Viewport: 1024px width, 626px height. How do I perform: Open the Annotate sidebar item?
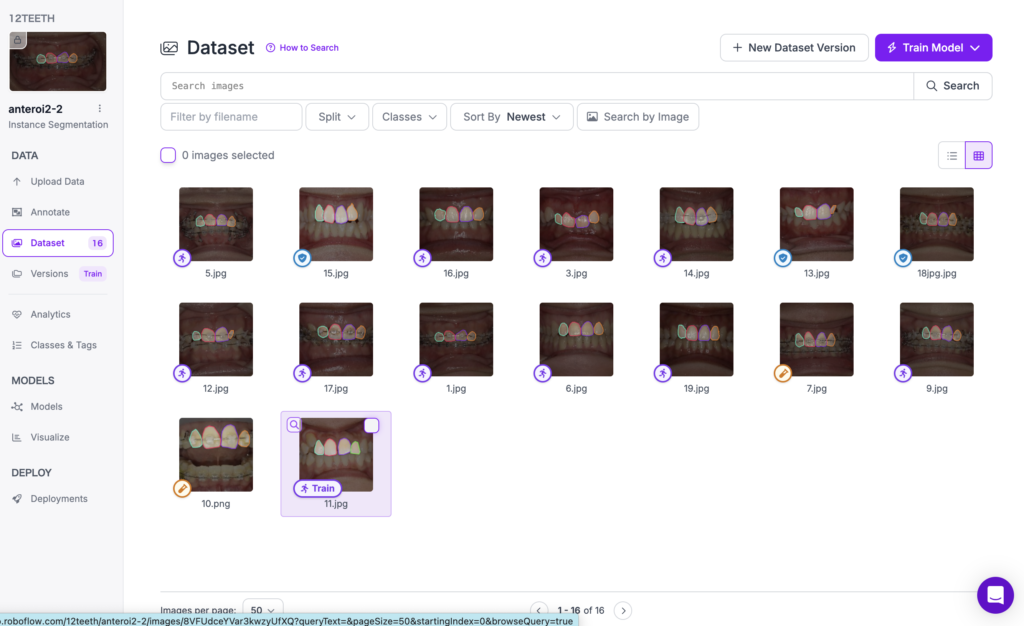click(50, 212)
